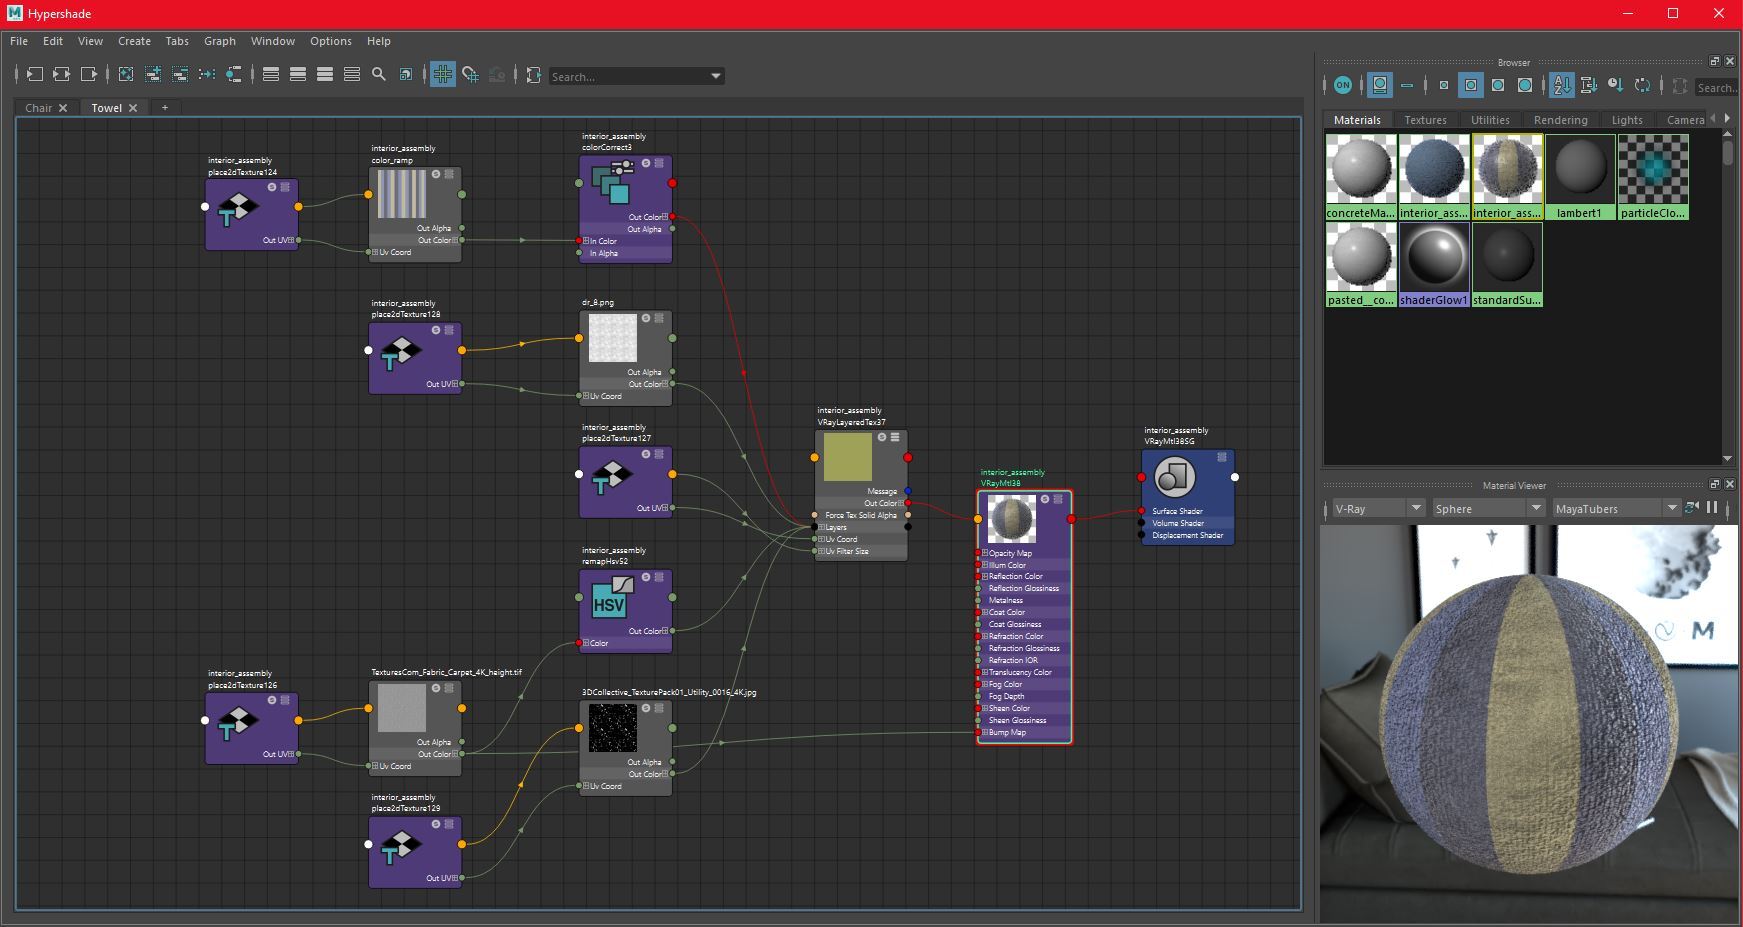
Task: Select large swatches in Browser
Action: [x=1498, y=85]
